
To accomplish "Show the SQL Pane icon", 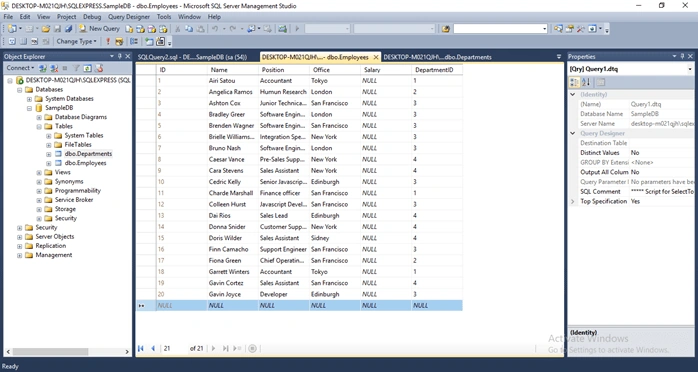I will point(34,41).
